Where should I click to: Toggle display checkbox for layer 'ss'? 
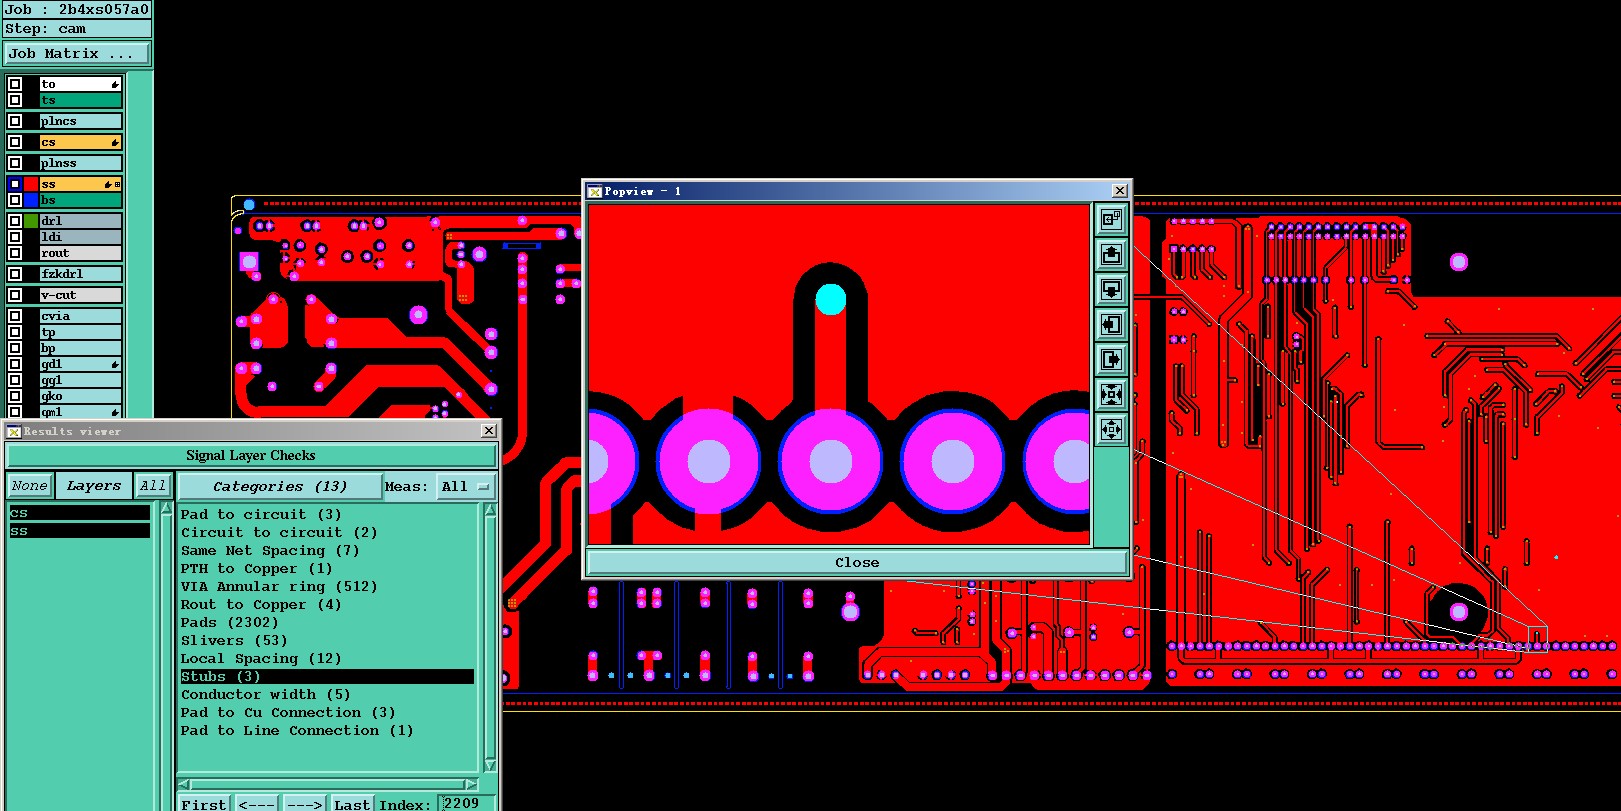(15, 184)
